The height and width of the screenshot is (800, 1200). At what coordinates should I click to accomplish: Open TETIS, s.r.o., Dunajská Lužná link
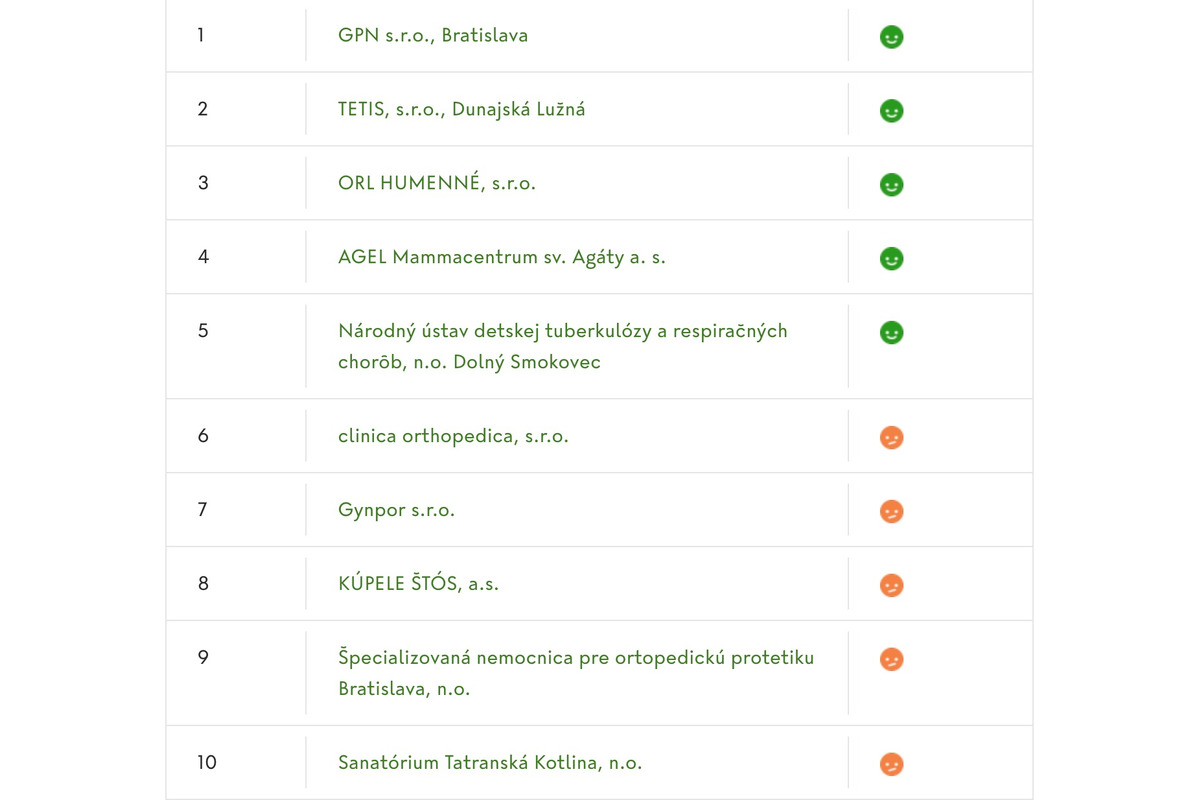461,110
